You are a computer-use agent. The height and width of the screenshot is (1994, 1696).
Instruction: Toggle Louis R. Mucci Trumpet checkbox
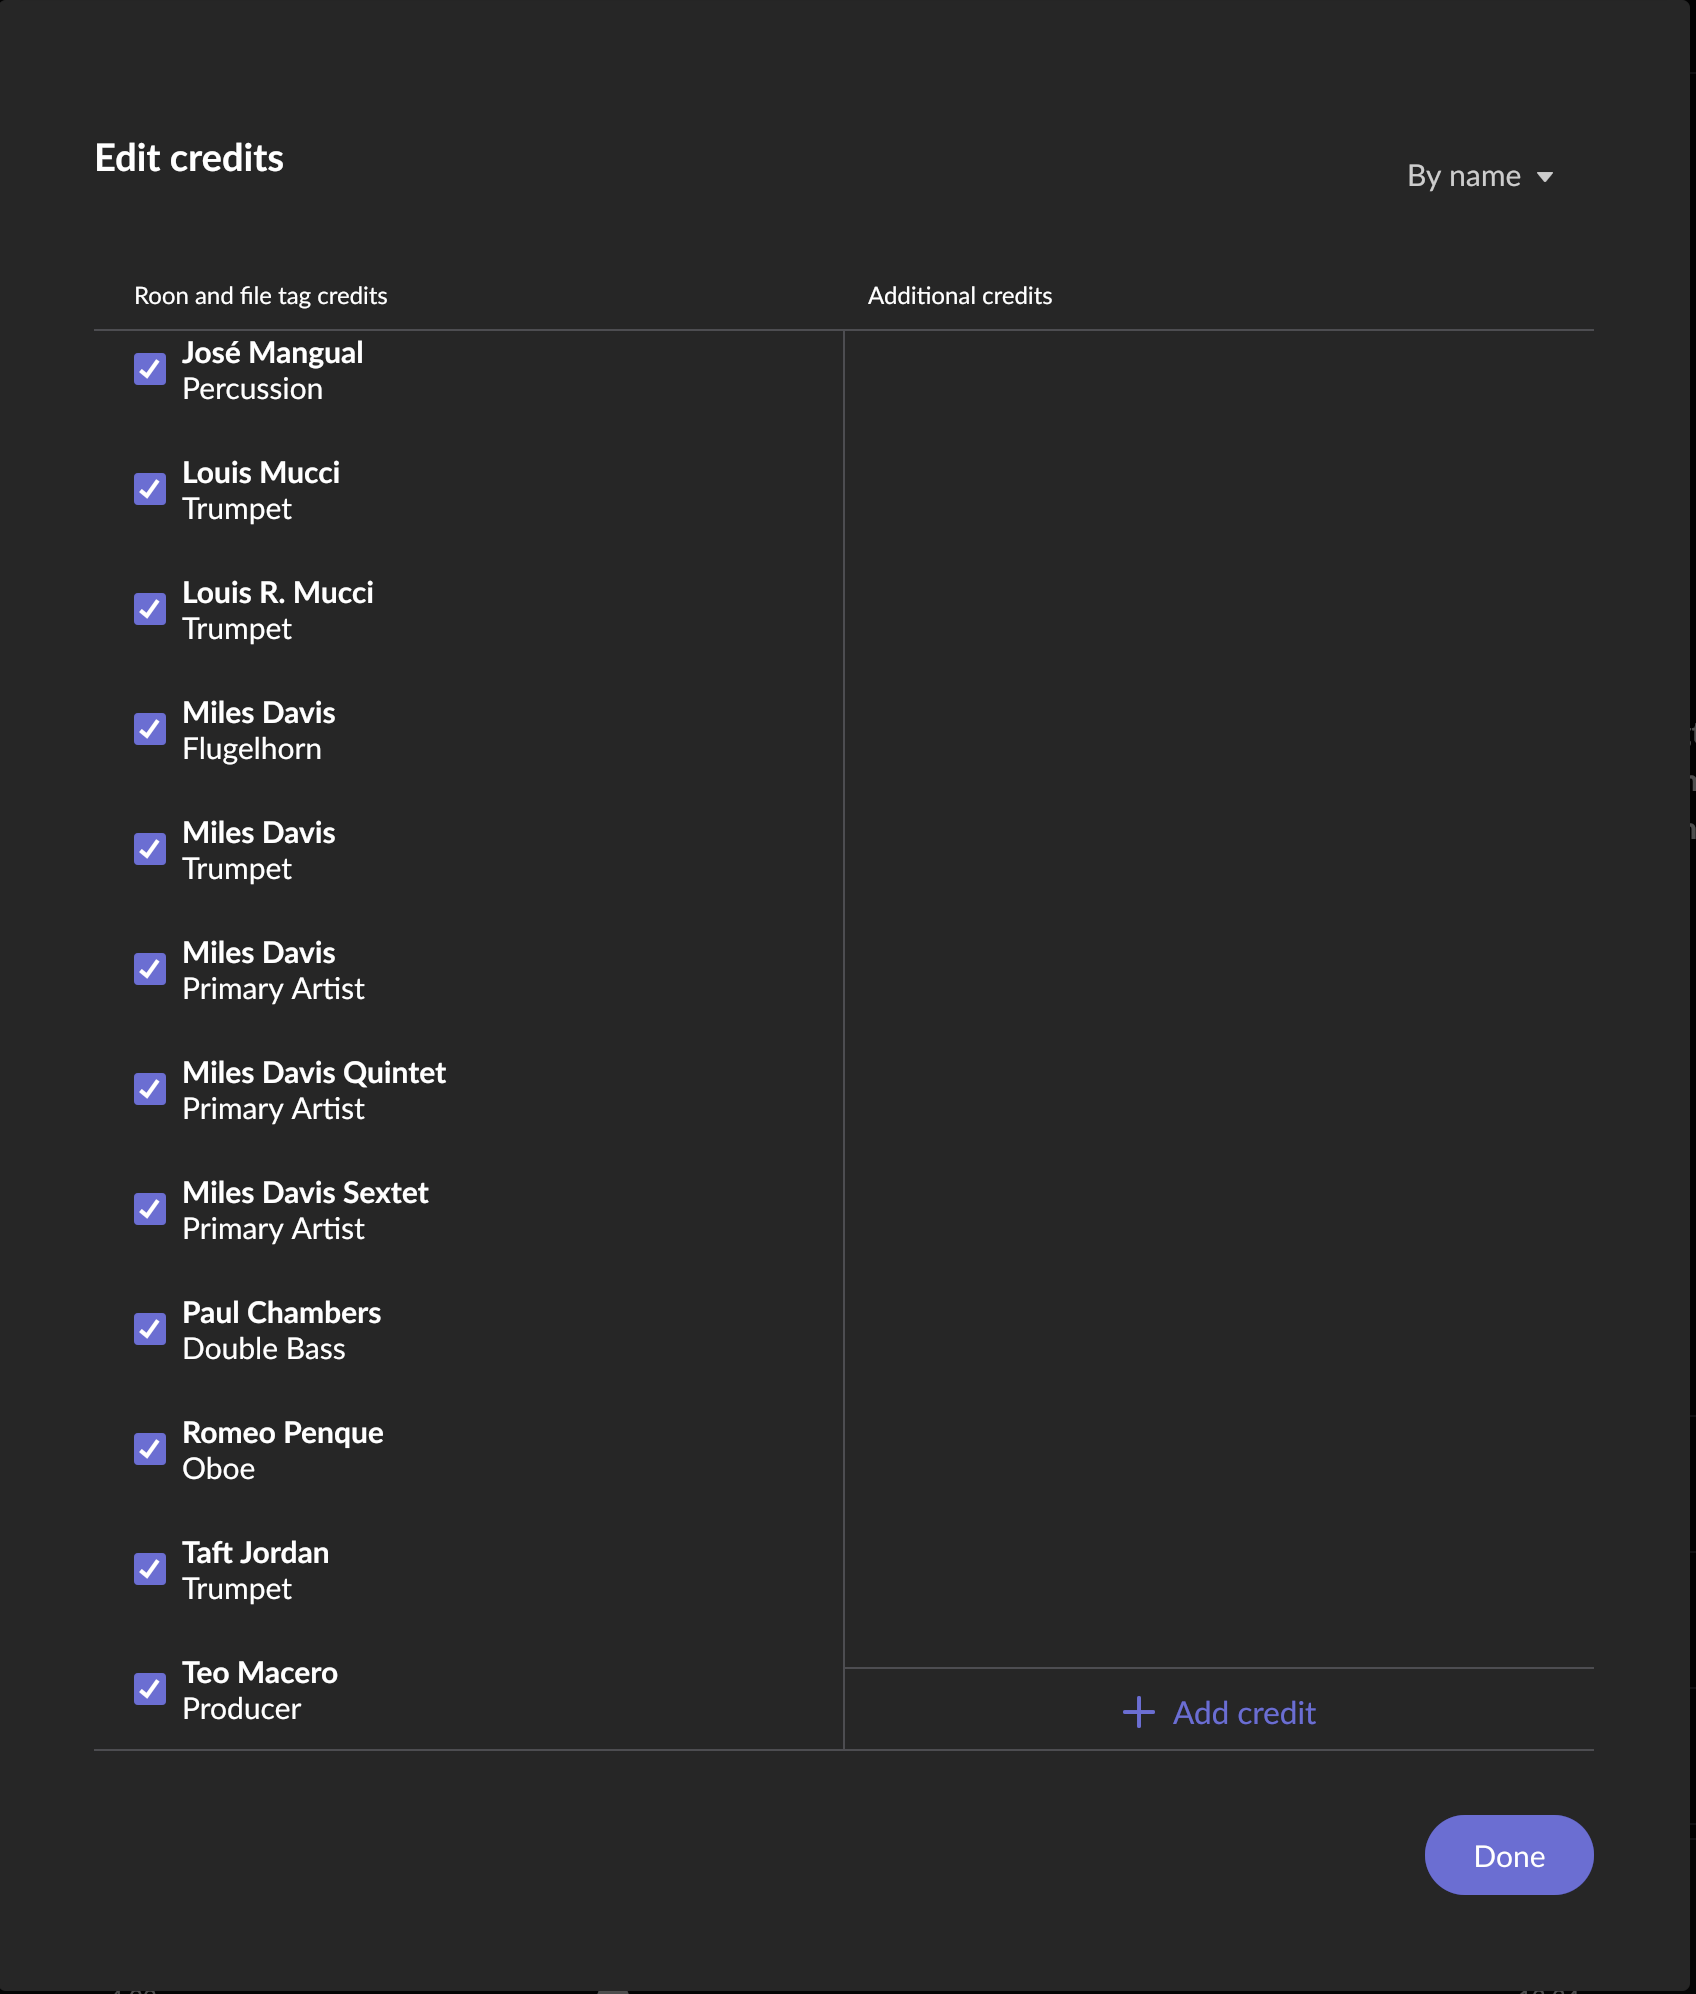150,609
